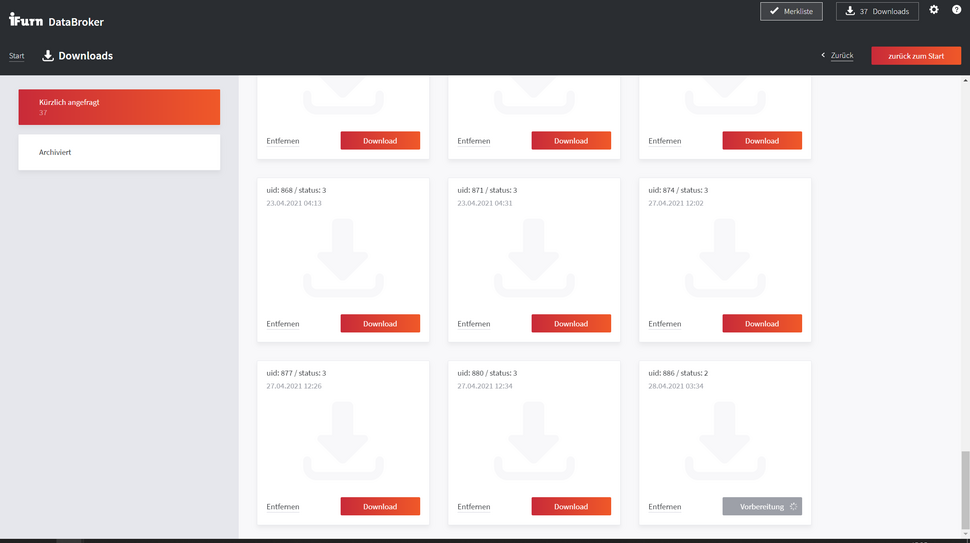
Task: Go back via the Zurück link
Action: (x=841, y=56)
